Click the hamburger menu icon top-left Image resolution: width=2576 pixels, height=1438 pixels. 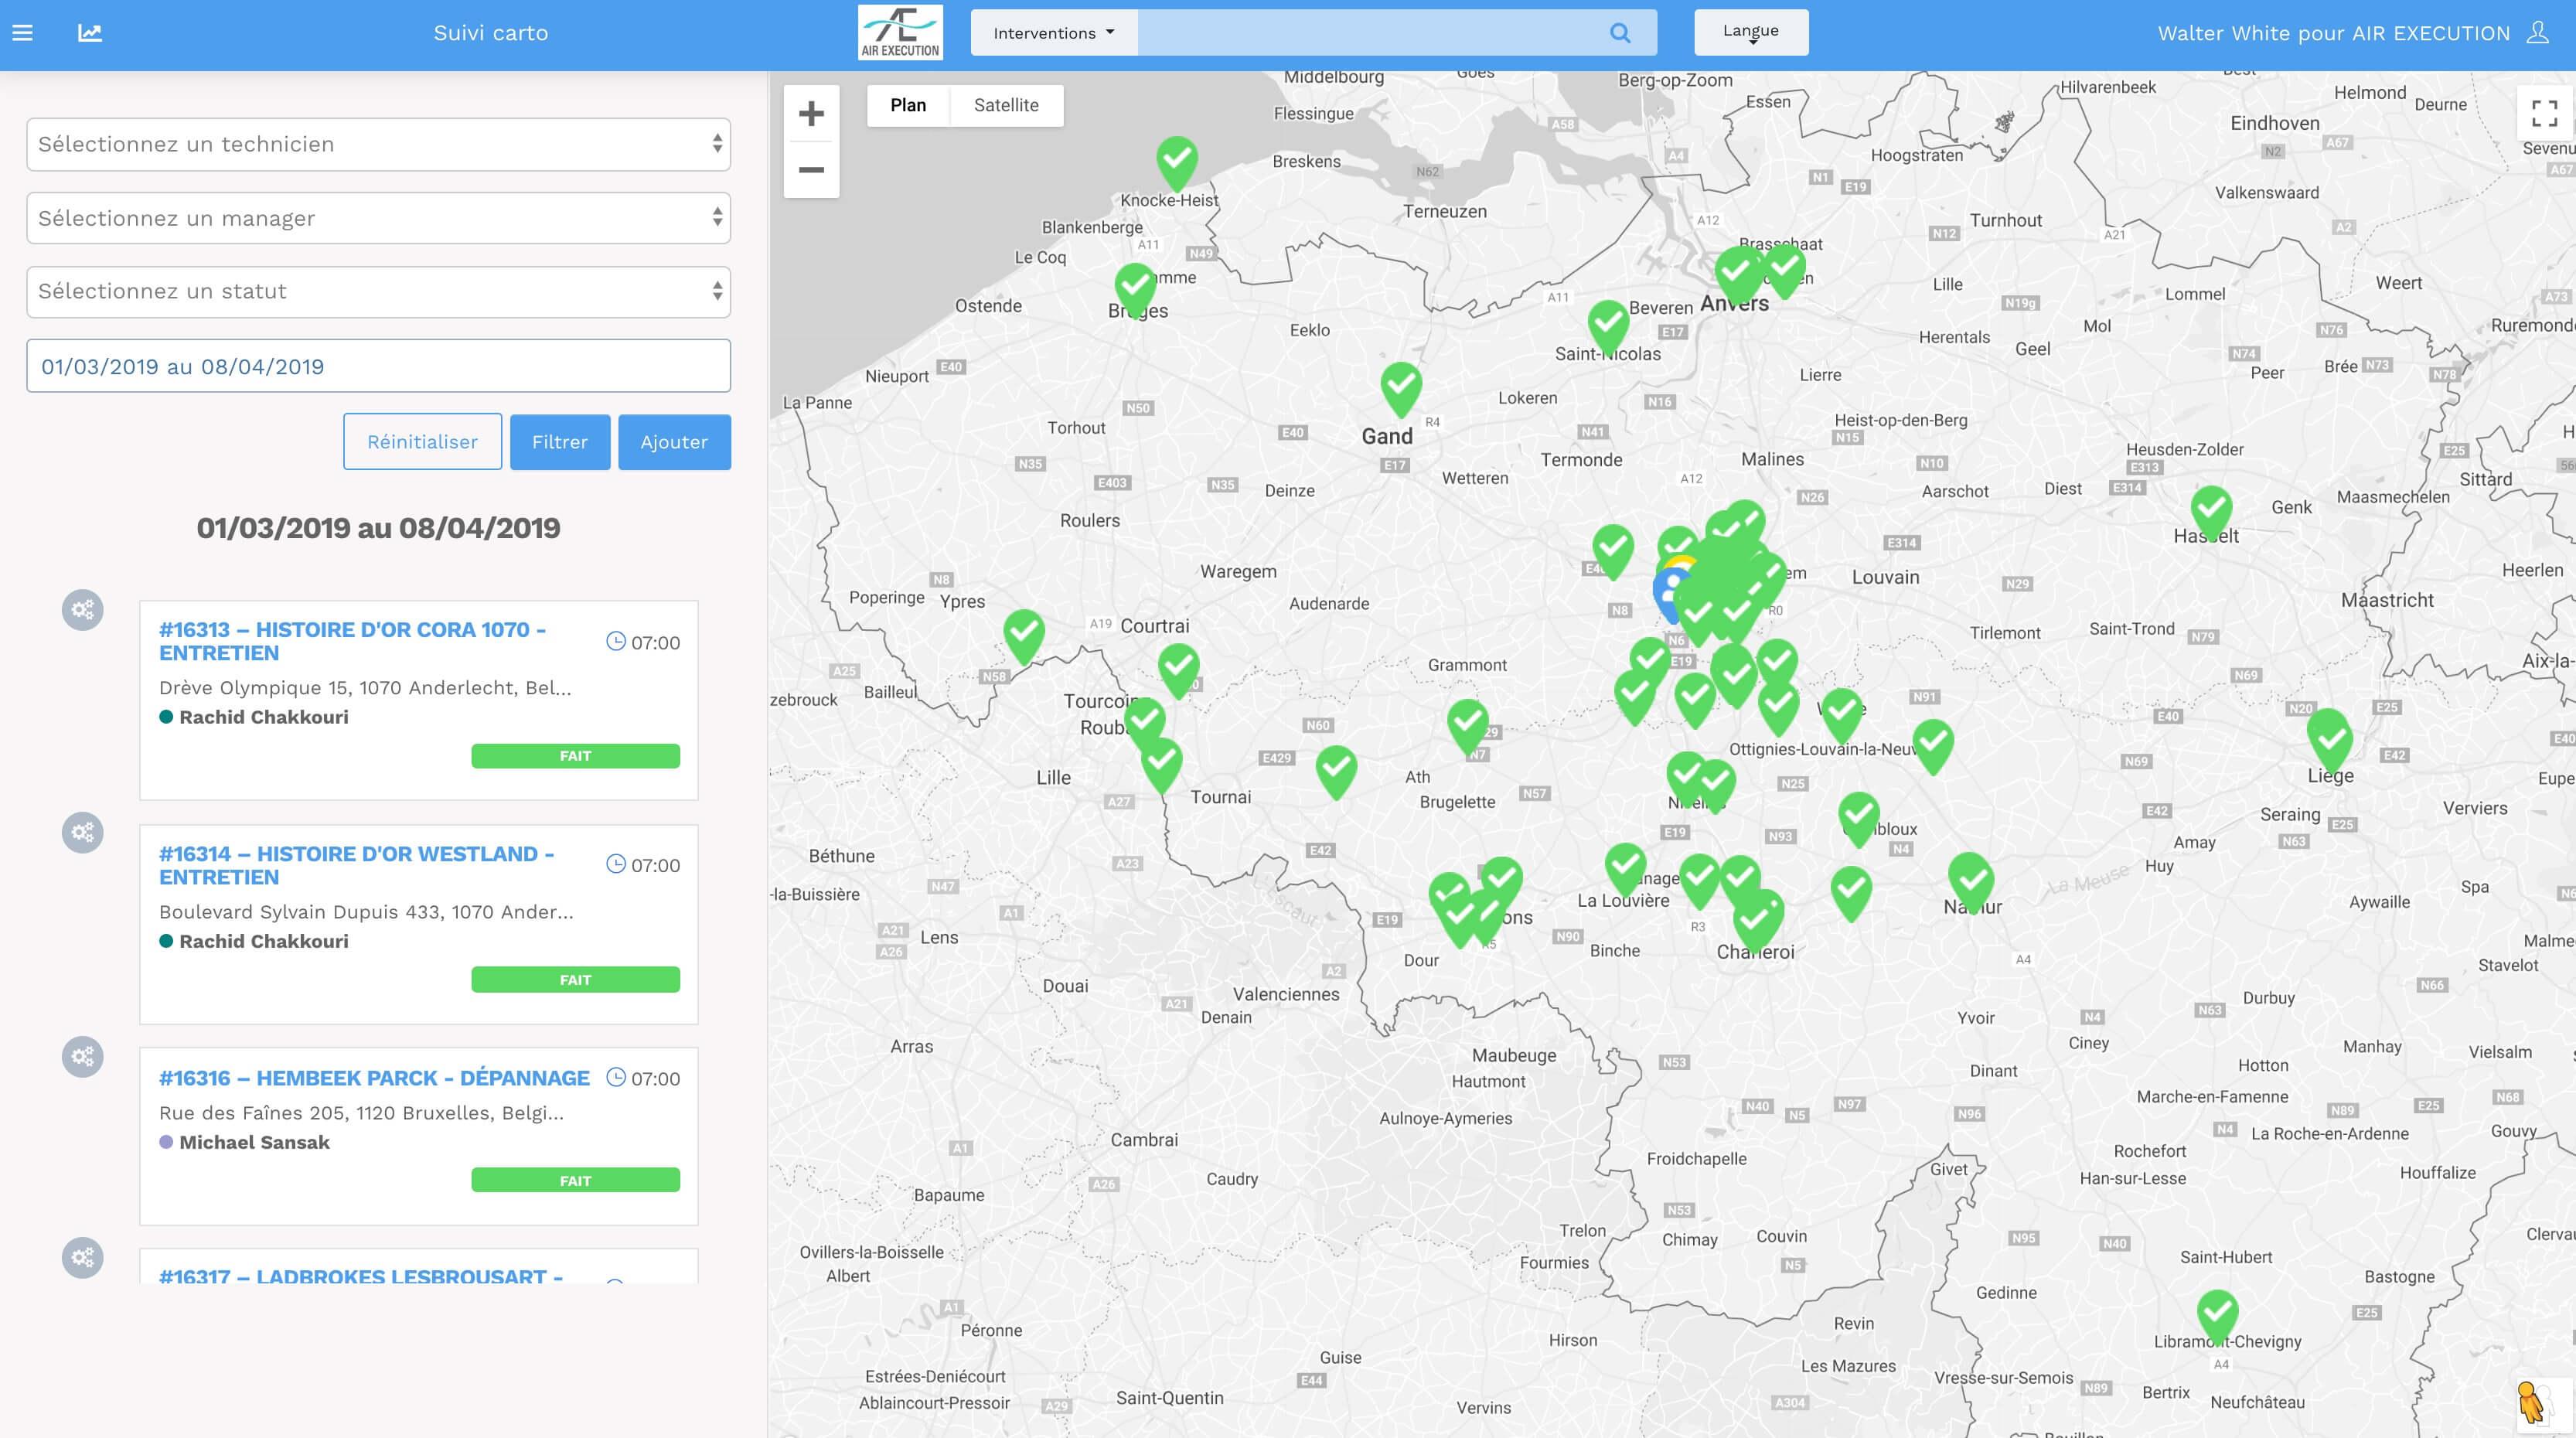pyautogui.click(x=23, y=33)
